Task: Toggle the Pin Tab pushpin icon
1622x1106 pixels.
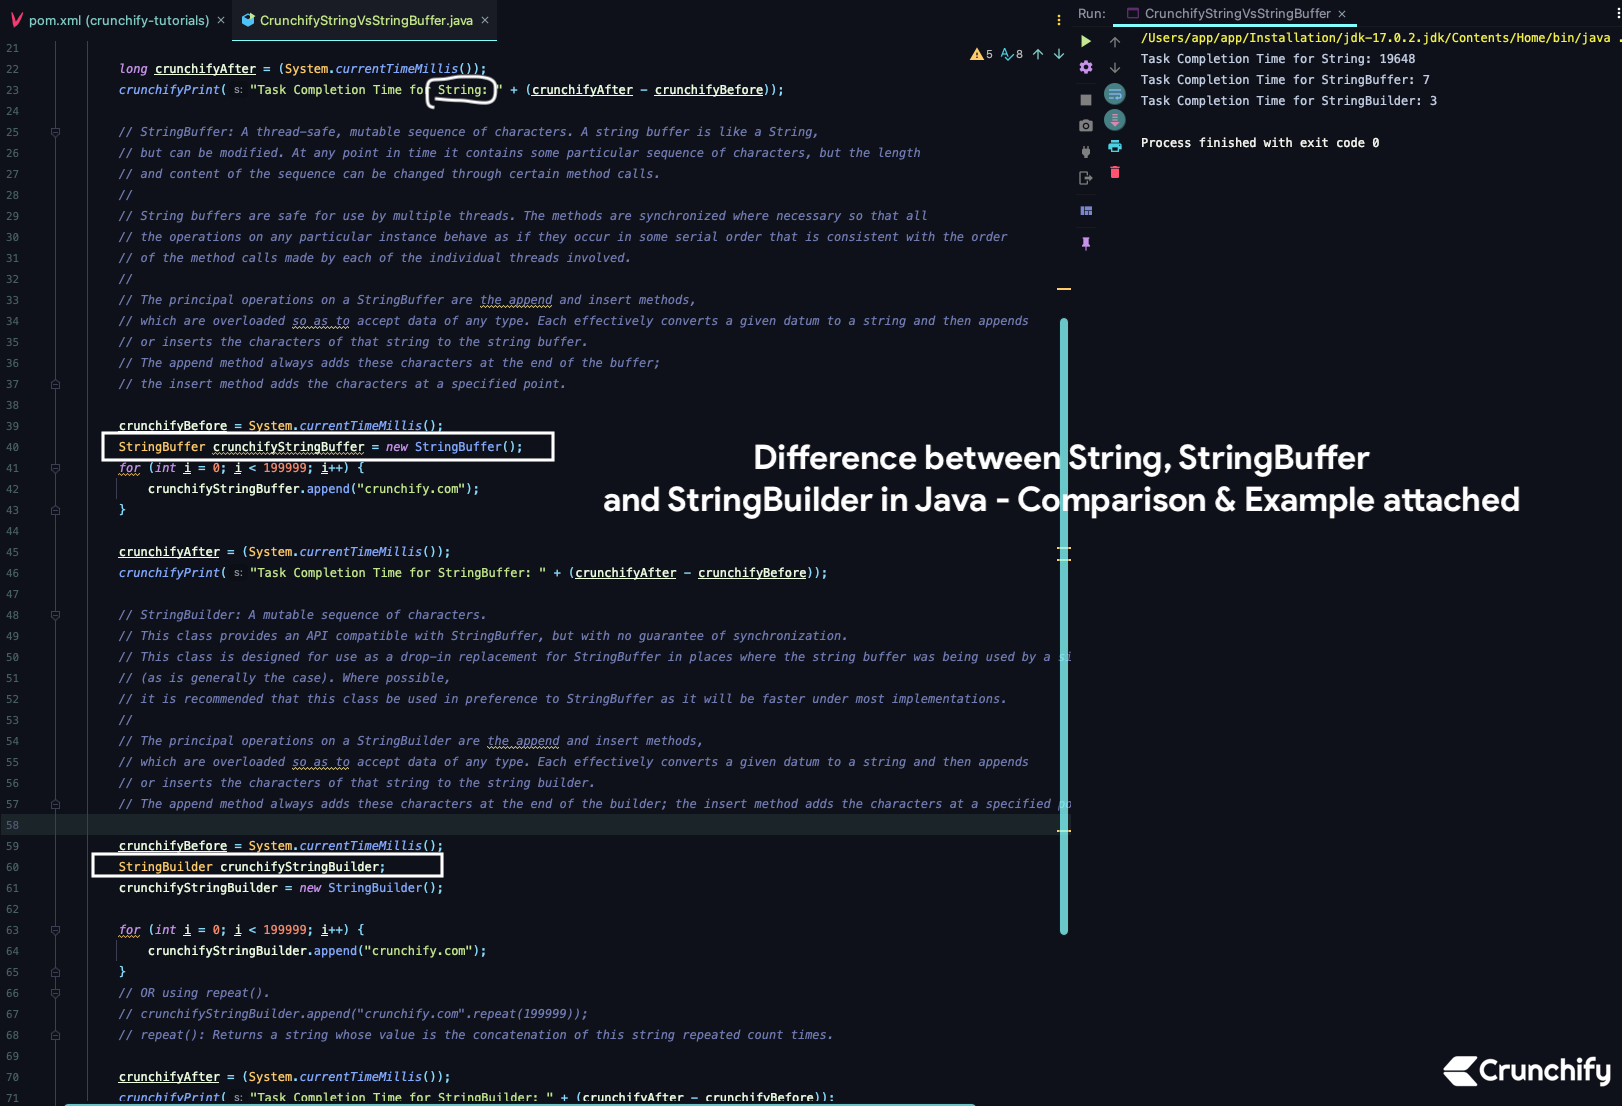Action: (1086, 243)
